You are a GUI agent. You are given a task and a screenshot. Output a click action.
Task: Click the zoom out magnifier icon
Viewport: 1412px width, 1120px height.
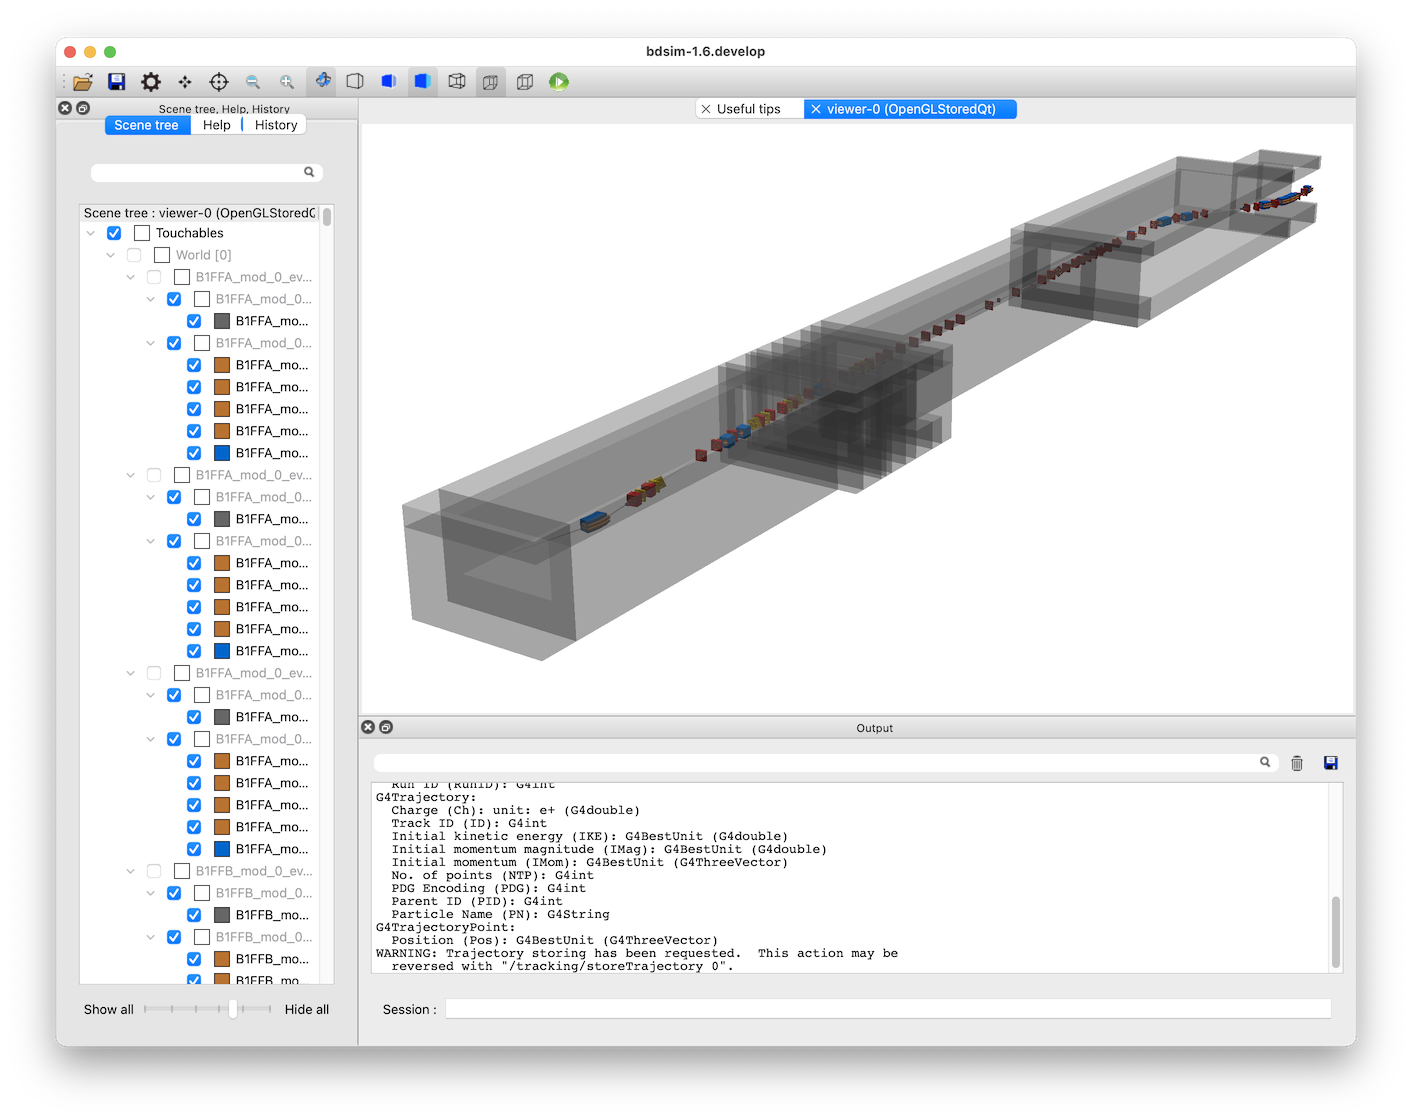(x=253, y=82)
